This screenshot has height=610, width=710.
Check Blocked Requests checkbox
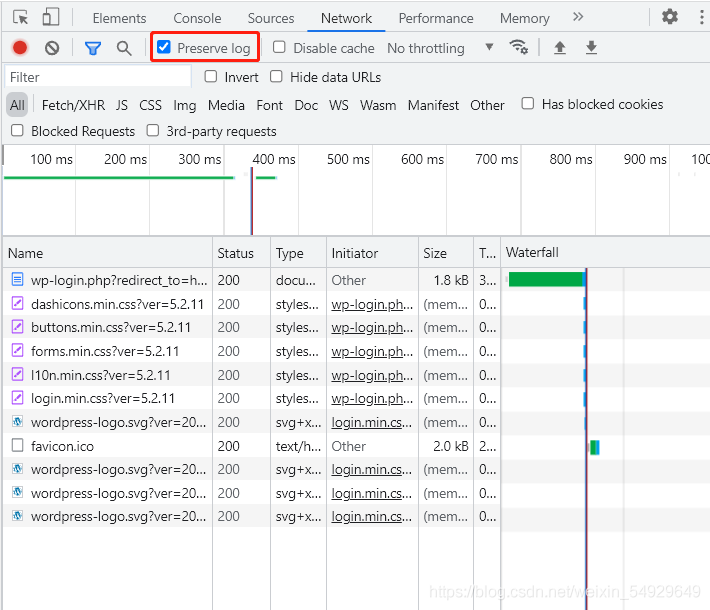point(17,130)
